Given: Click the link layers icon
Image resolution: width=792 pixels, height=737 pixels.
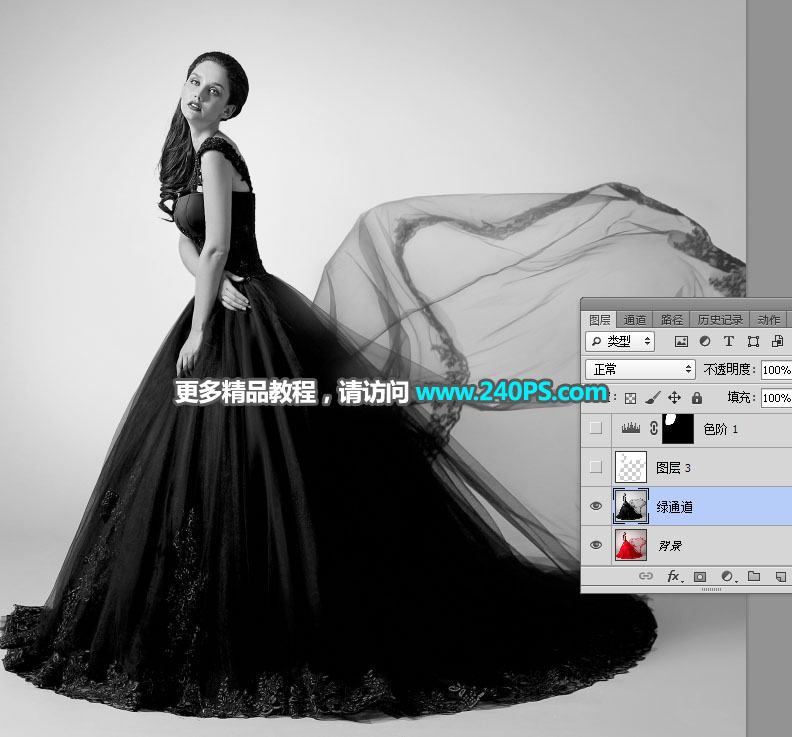Looking at the screenshot, I should click(x=646, y=576).
